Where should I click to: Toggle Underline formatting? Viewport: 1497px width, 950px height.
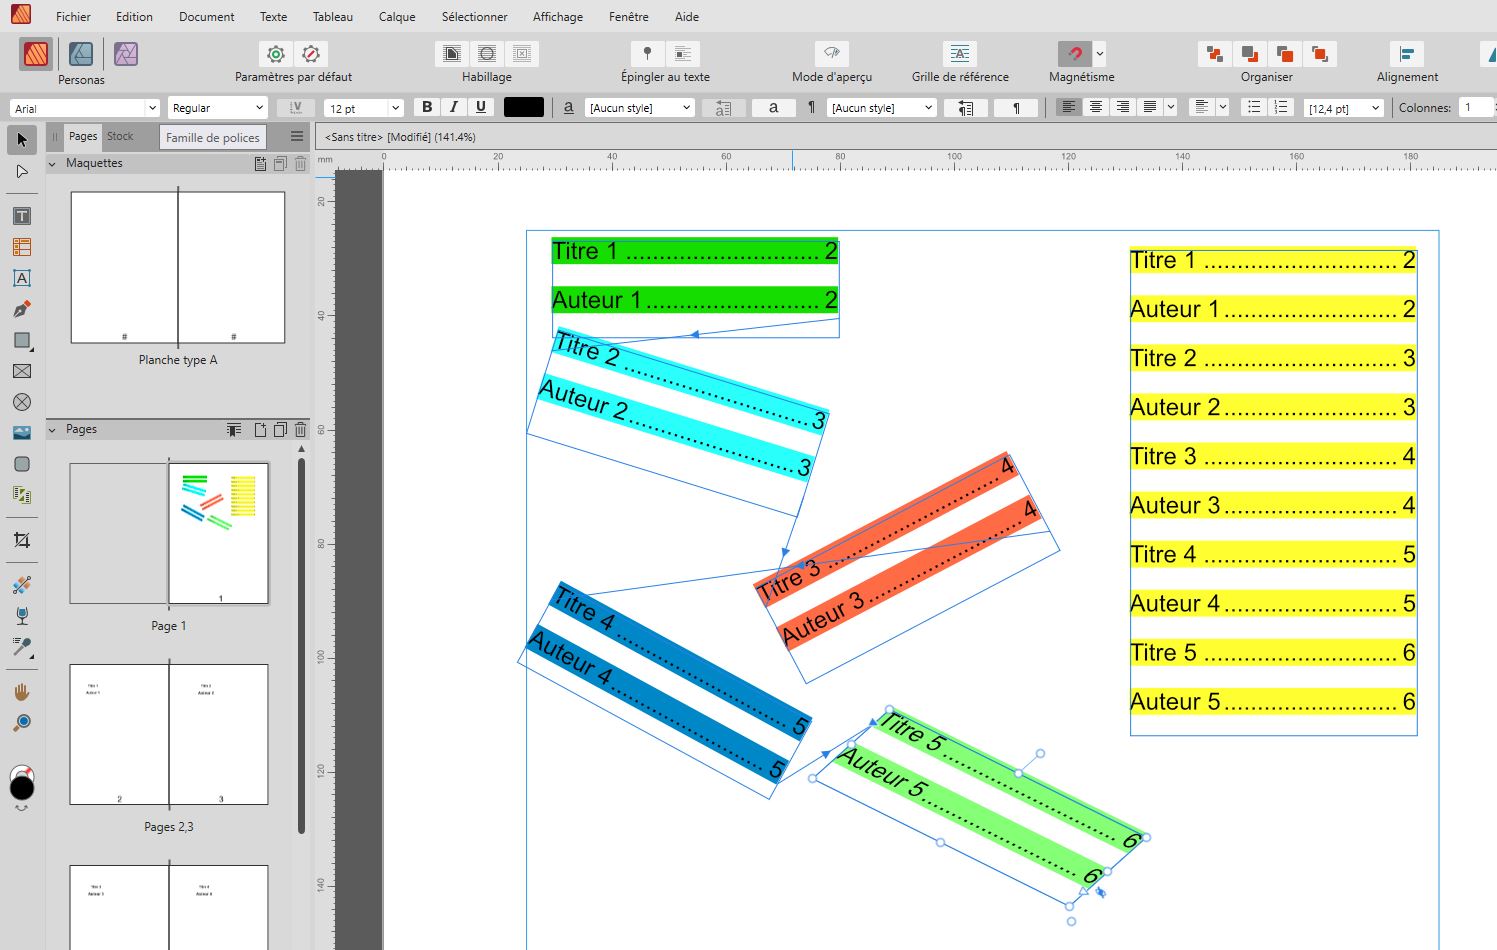(x=481, y=107)
